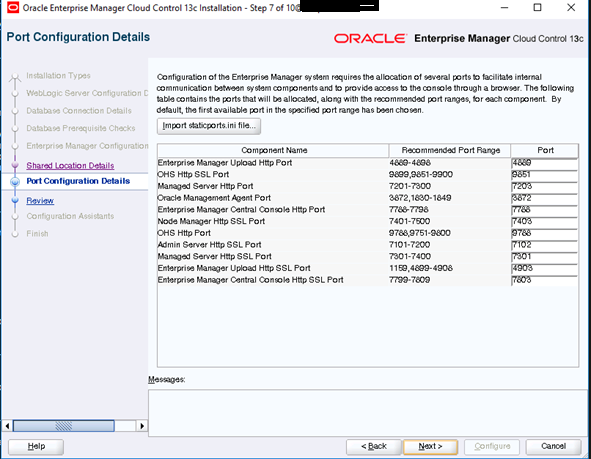Cancel the installation wizard
Screen dimensions: 591x459
click(x=553, y=447)
